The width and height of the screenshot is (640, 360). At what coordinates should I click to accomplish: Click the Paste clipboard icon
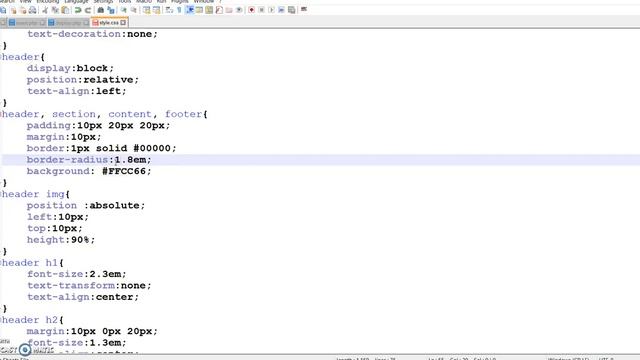pos(65,10)
